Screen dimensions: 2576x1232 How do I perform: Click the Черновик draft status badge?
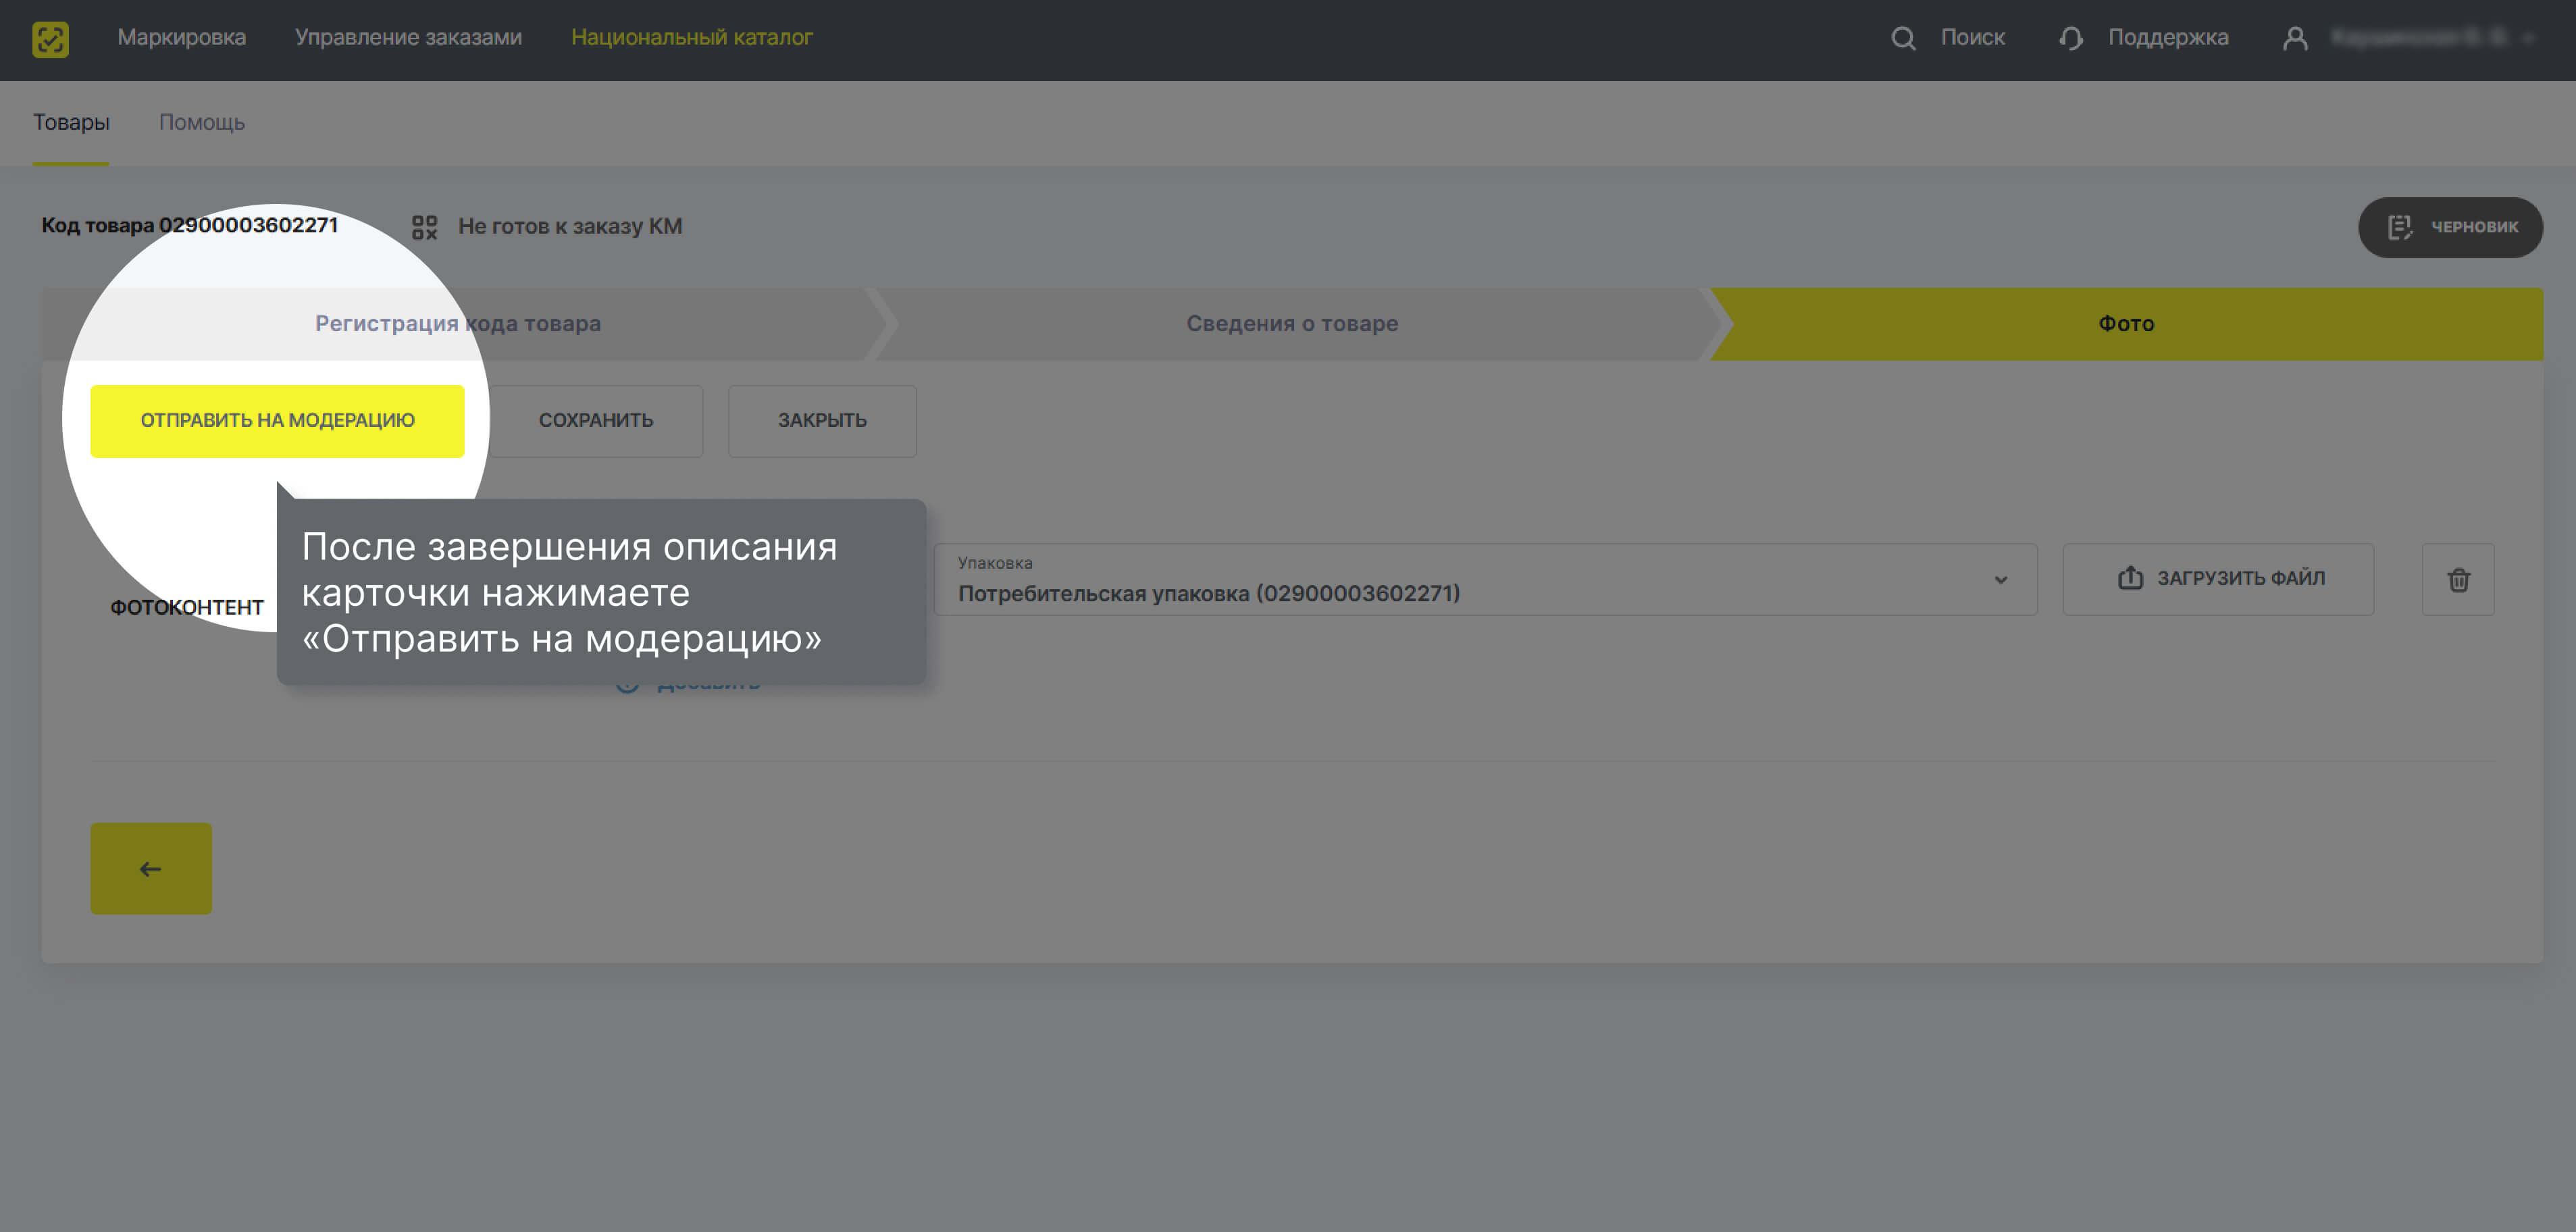point(2449,227)
